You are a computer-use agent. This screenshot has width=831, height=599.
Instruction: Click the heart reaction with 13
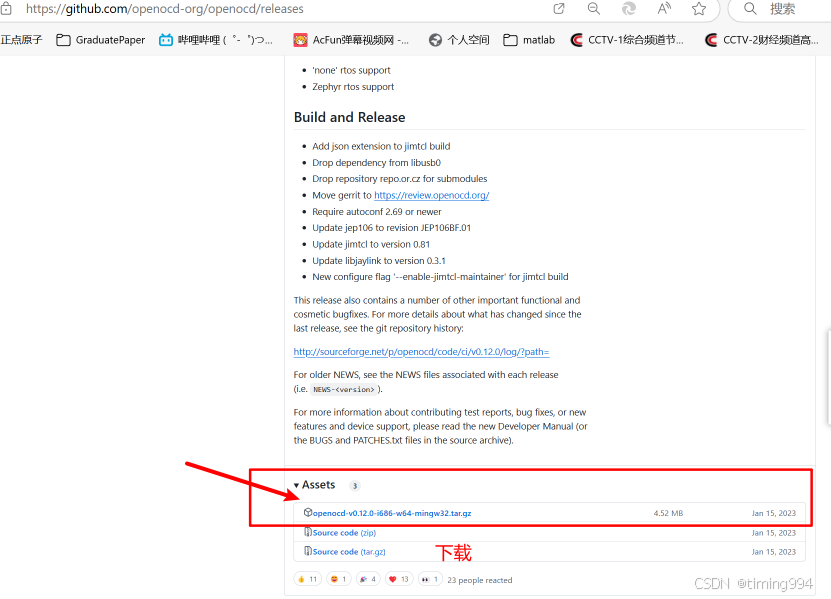click(x=399, y=579)
